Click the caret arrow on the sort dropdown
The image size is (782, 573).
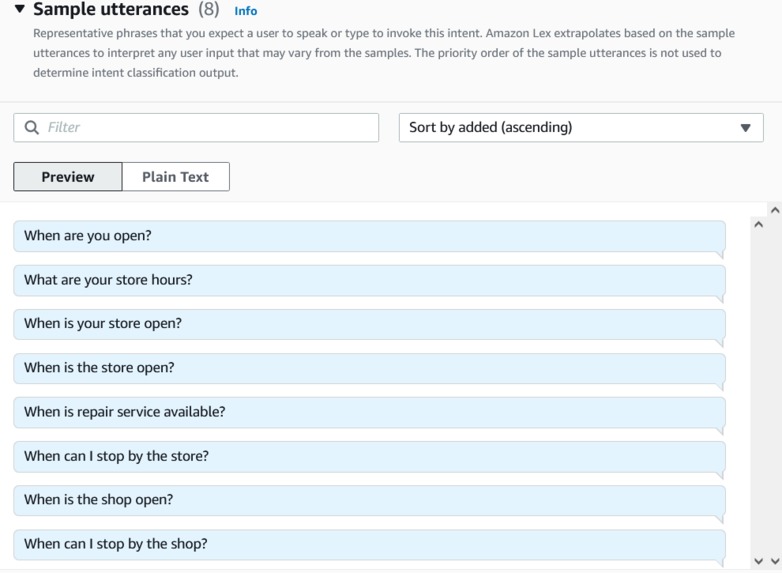[x=745, y=128]
